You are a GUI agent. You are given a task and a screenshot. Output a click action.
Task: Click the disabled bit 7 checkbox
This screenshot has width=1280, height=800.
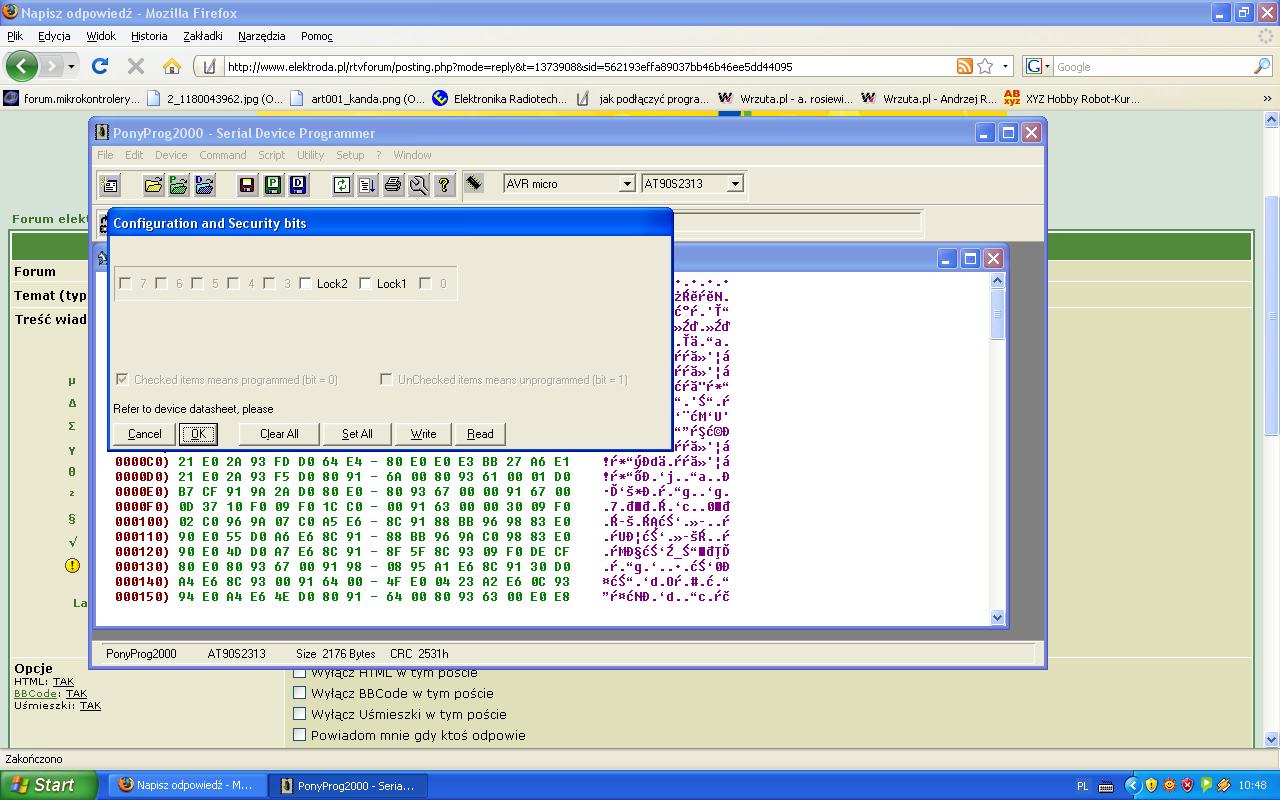[x=125, y=283]
